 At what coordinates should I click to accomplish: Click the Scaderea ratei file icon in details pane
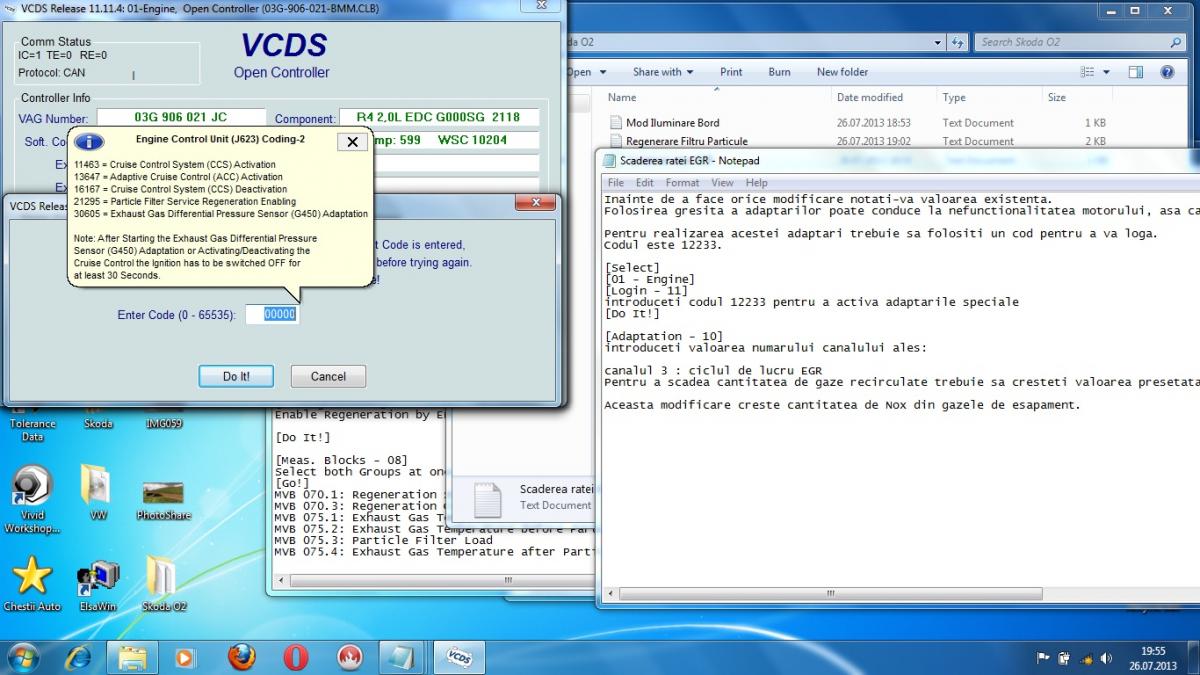click(487, 499)
